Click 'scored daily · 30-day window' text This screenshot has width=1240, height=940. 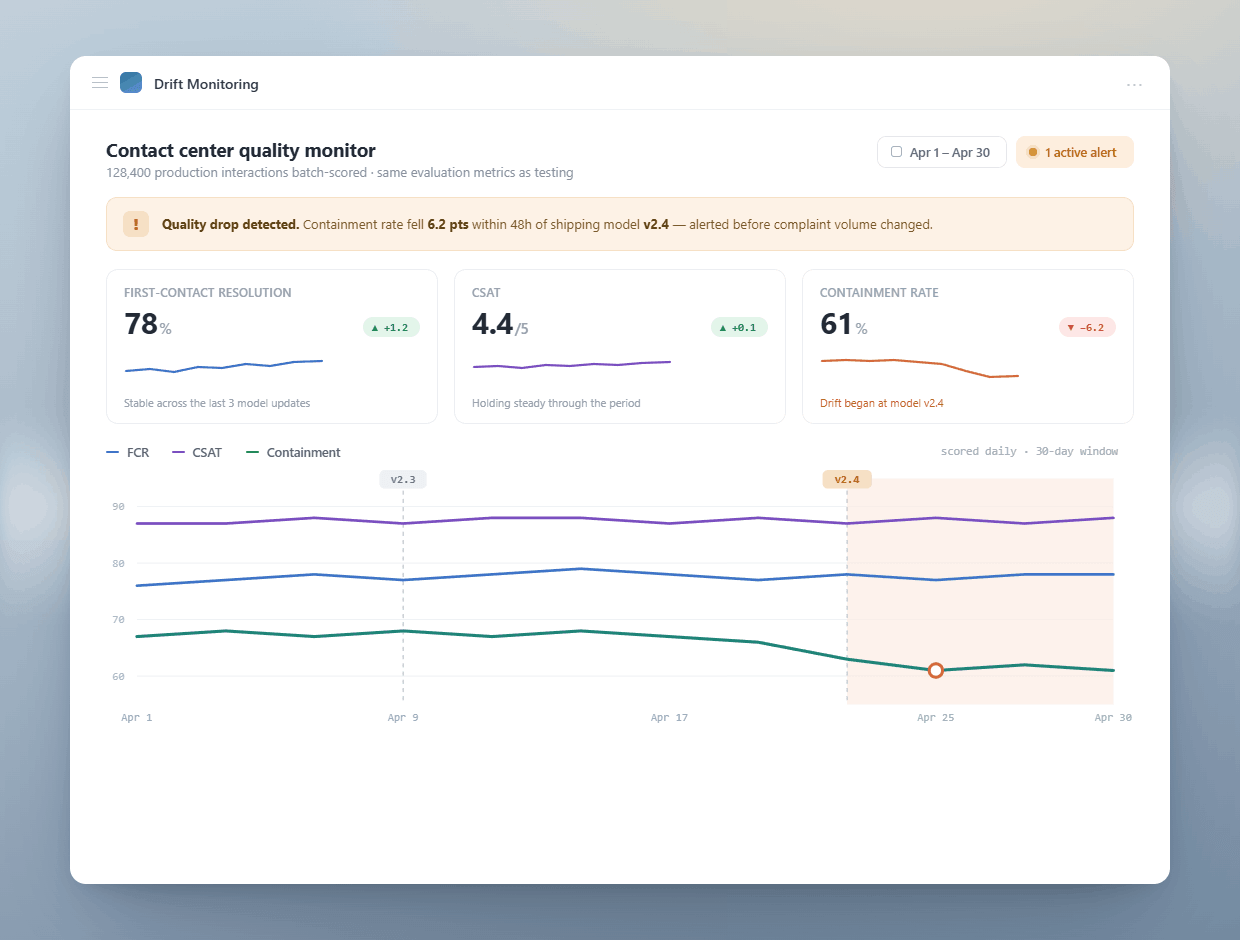point(1029,452)
